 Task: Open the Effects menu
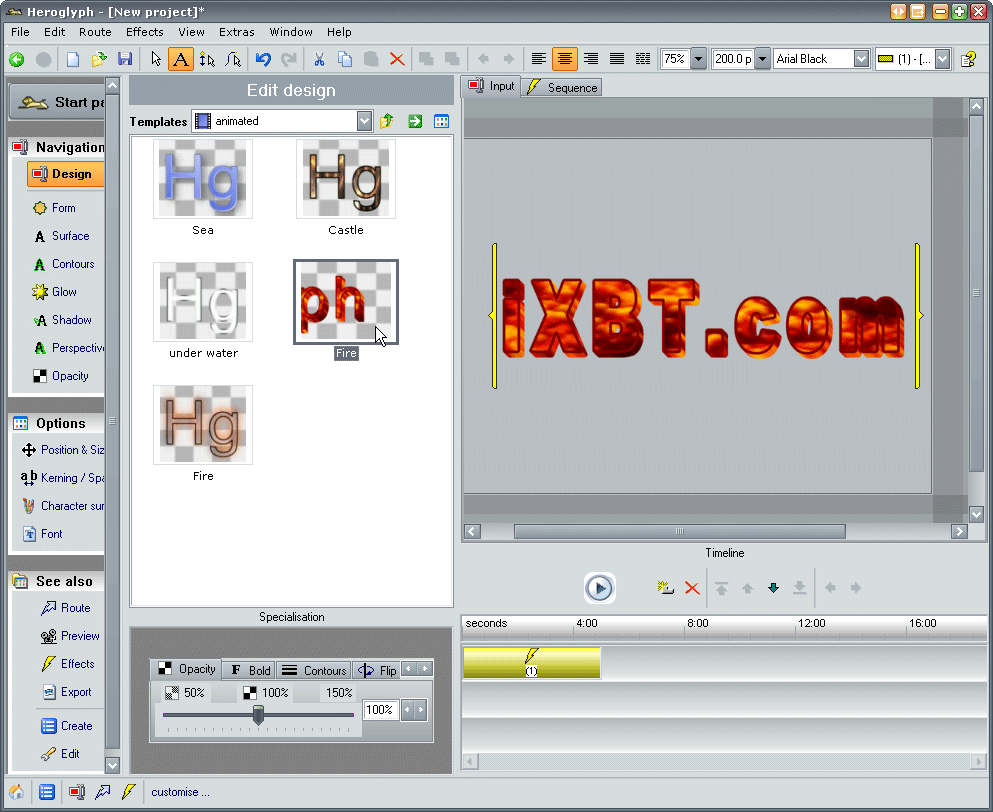click(x=144, y=32)
